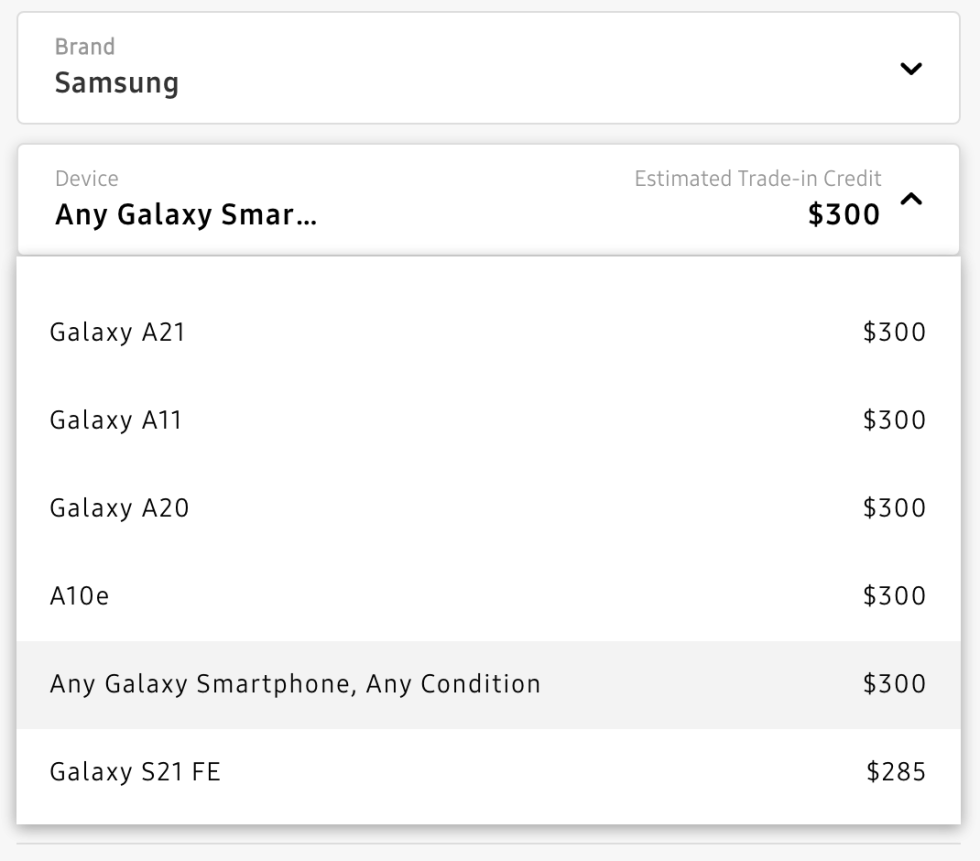Click the $300 amount on the A10e row
The image size is (980, 861).
894,596
